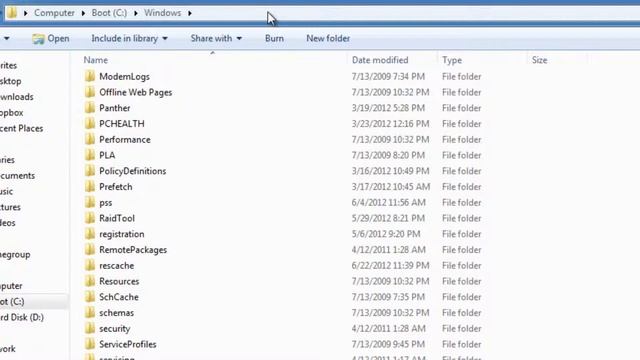640x360 pixels.
Task: Open Videos library in navigation pane
Action: 8,223
